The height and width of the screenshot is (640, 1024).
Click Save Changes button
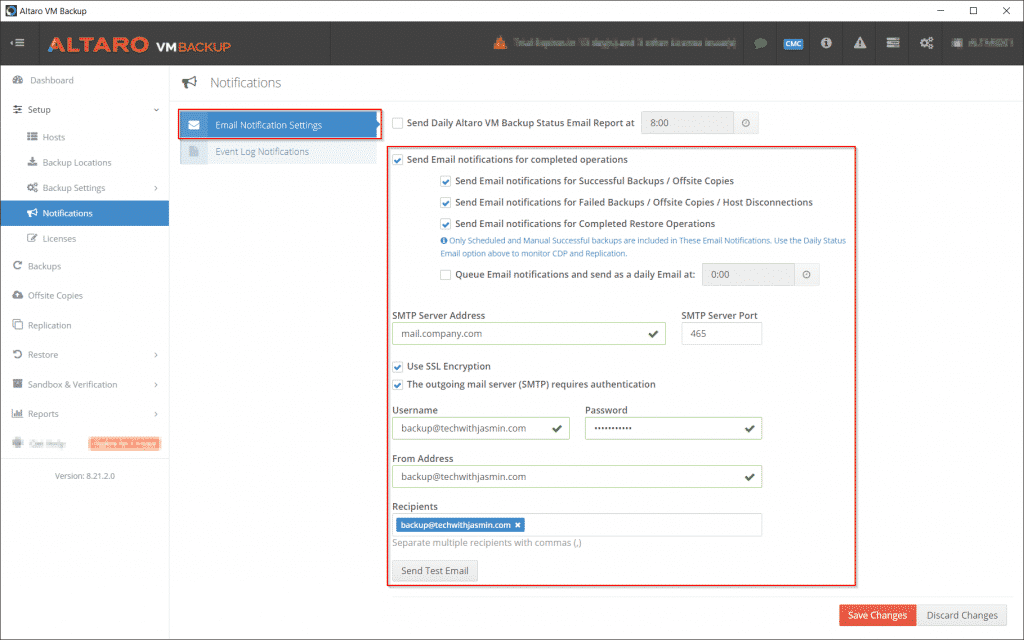click(x=878, y=615)
